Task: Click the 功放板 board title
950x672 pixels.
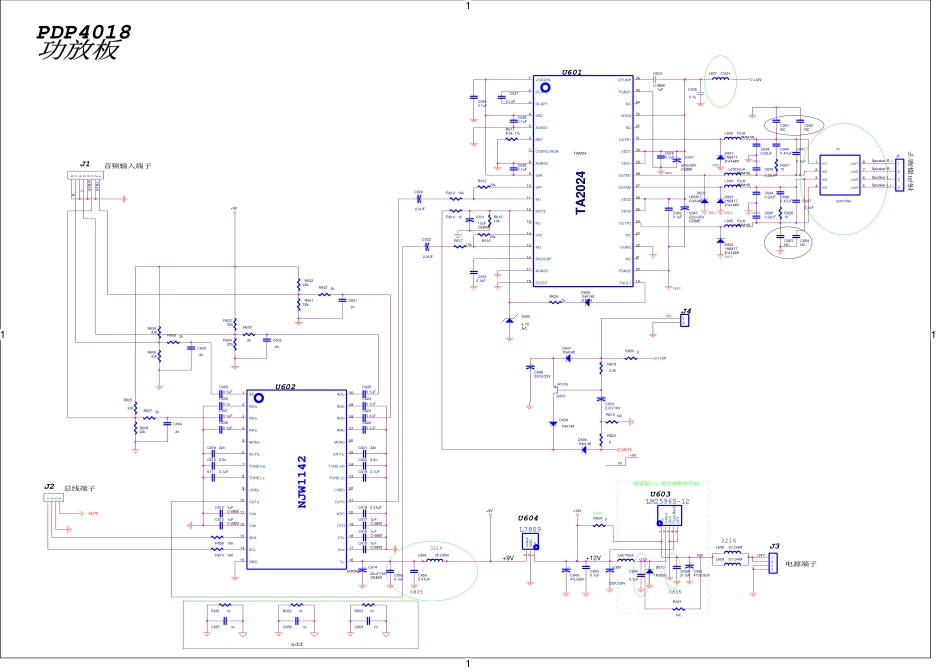Action: [68, 53]
